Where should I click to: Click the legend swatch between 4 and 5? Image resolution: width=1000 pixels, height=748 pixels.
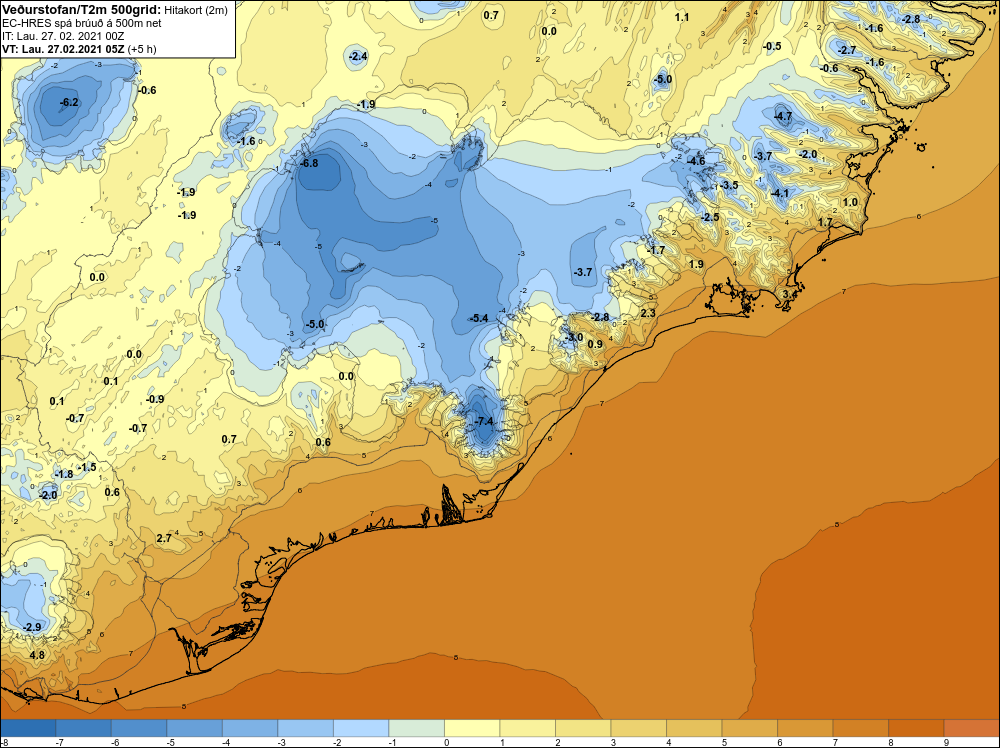pyautogui.click(x=694, y=728)
